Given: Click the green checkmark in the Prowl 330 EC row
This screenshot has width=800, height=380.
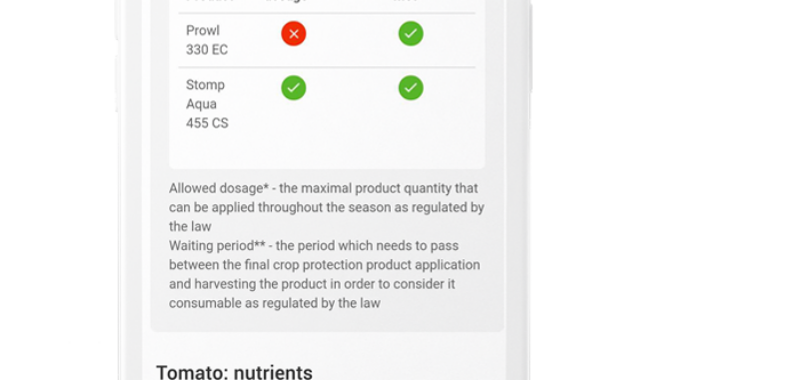Looking at the screenshot, I should point(411,34).
